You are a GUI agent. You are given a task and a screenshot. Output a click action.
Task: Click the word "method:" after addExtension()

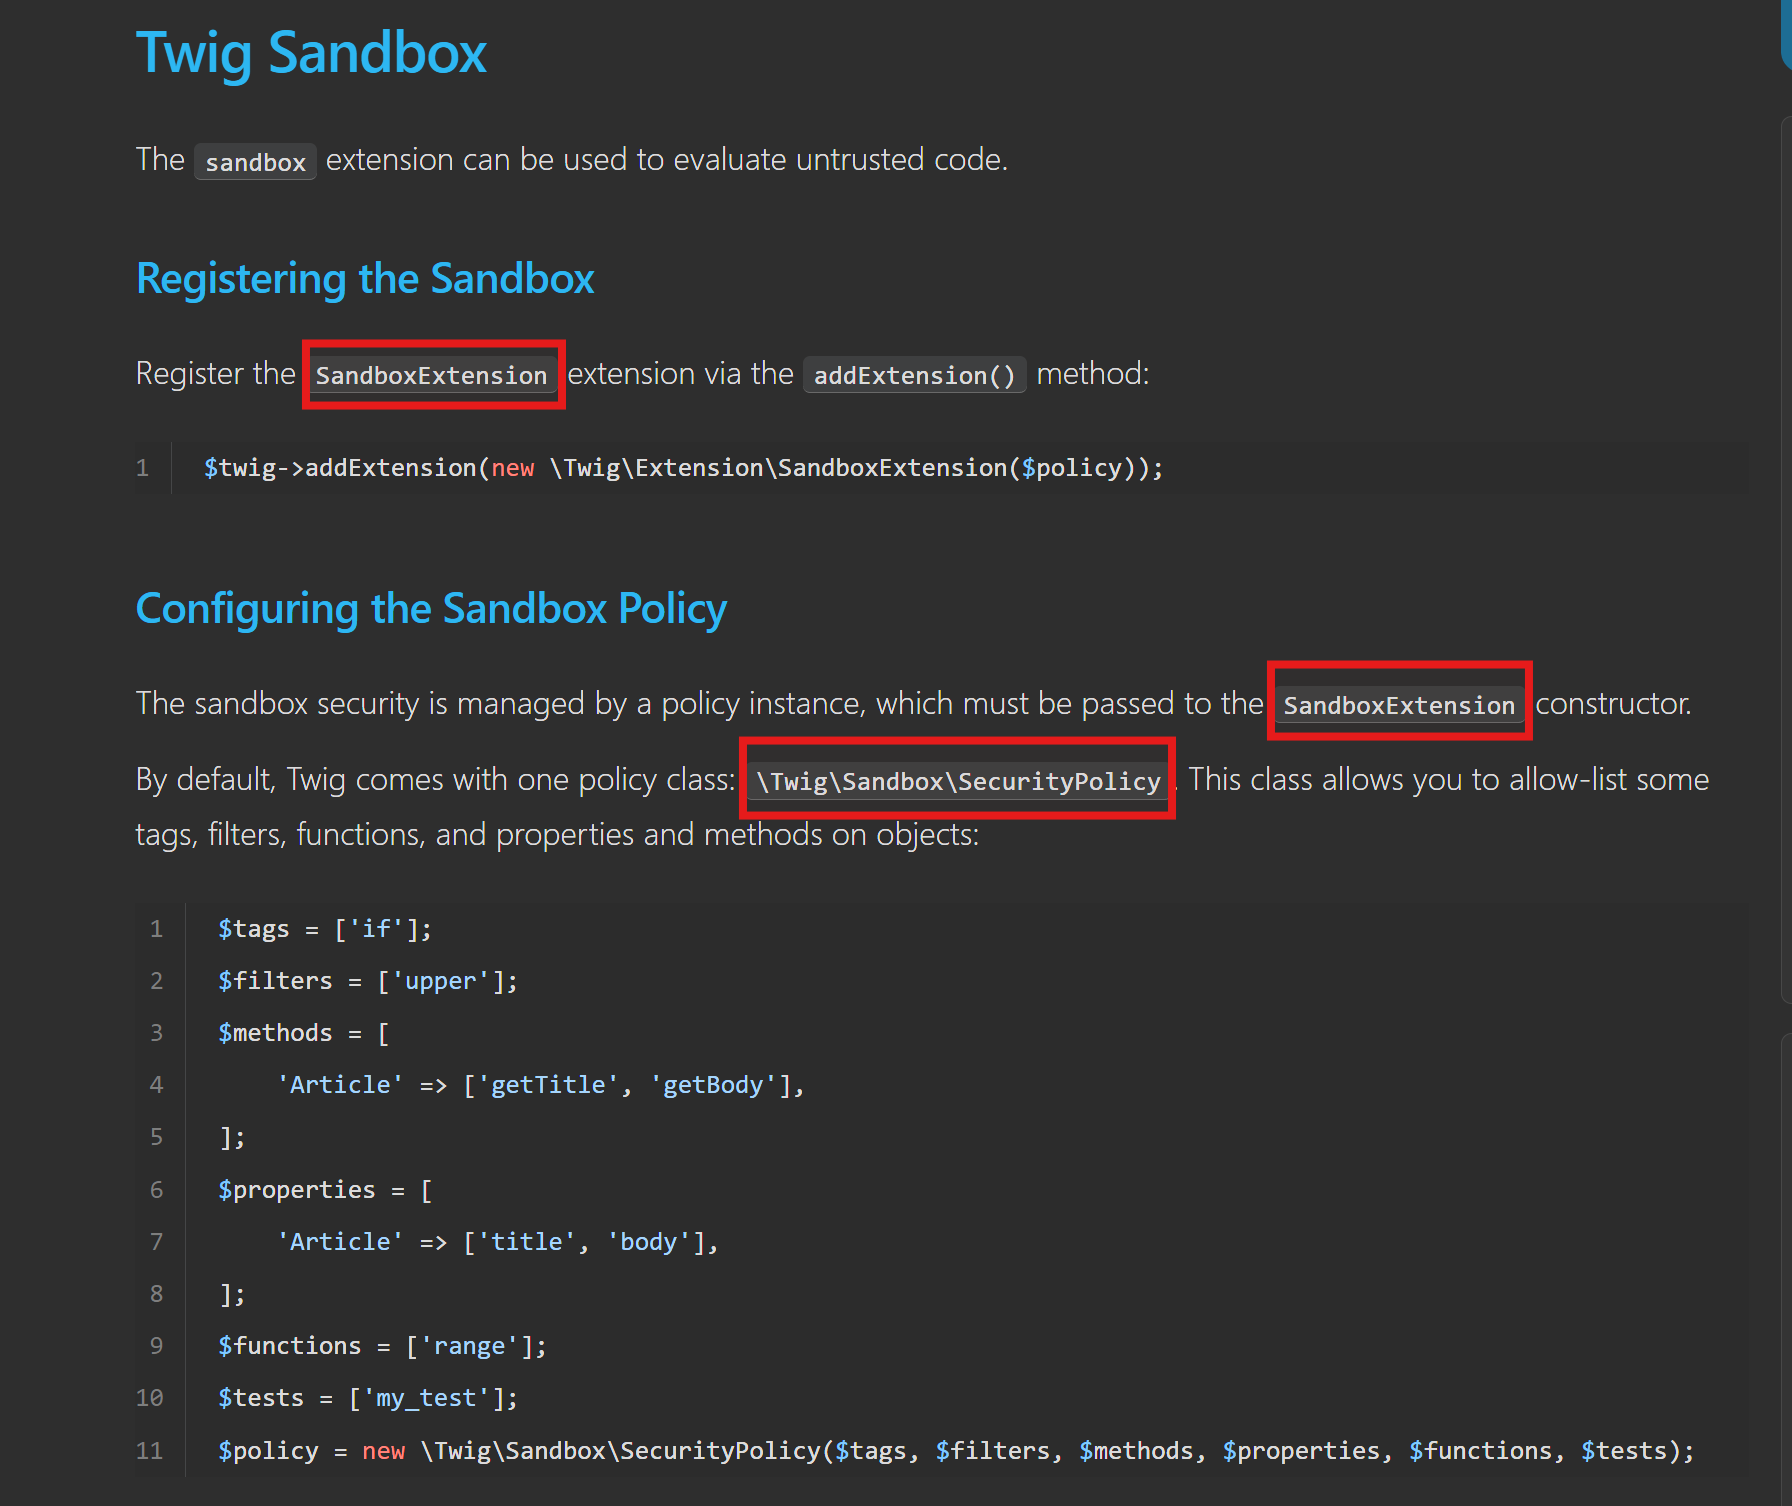tap(1093, 374)
